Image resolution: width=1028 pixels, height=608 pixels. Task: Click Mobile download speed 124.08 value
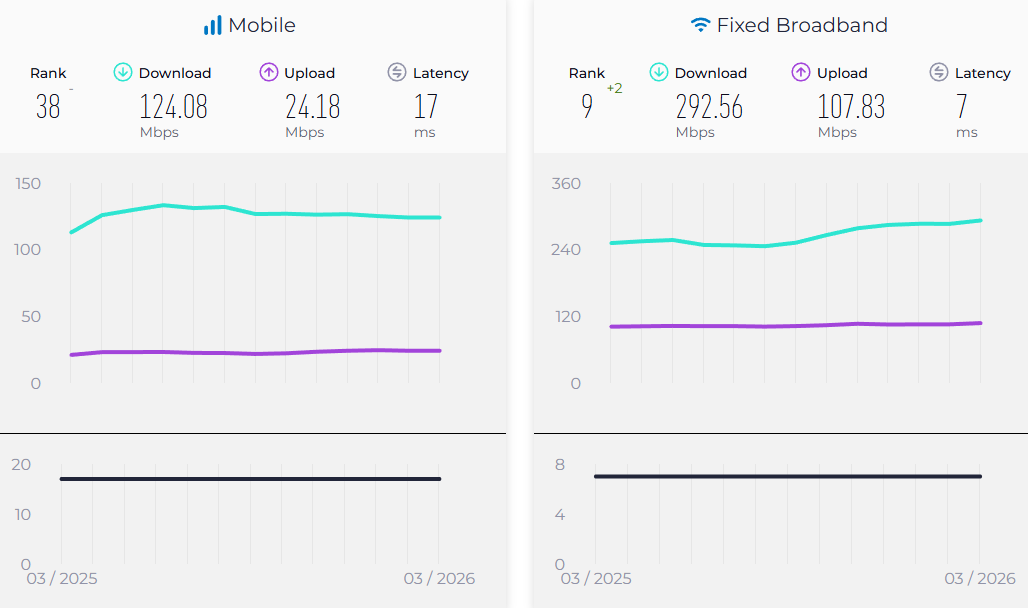173,106
